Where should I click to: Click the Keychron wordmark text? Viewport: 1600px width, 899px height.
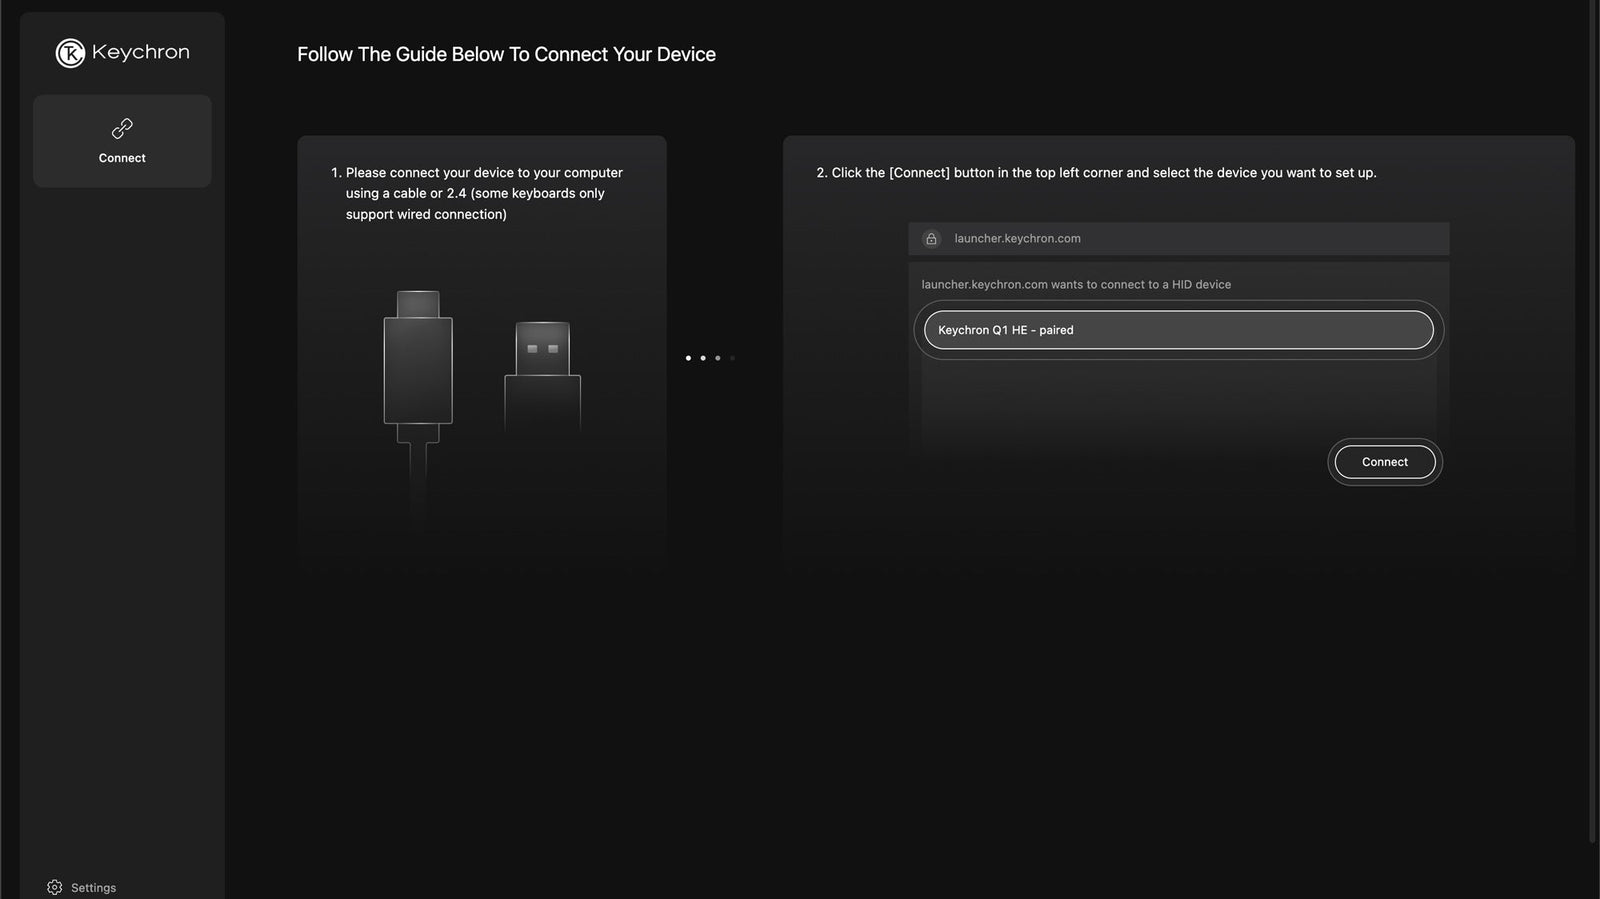[140, 52]
